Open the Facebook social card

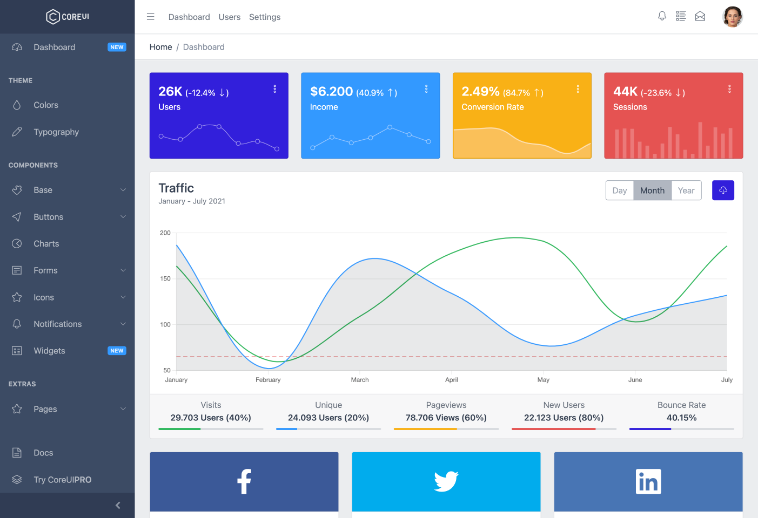[244, 481]
